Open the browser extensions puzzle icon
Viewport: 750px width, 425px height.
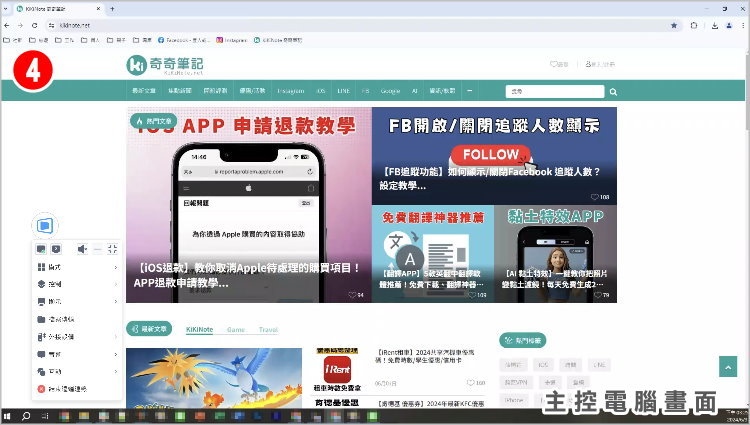tap(694, 25)
